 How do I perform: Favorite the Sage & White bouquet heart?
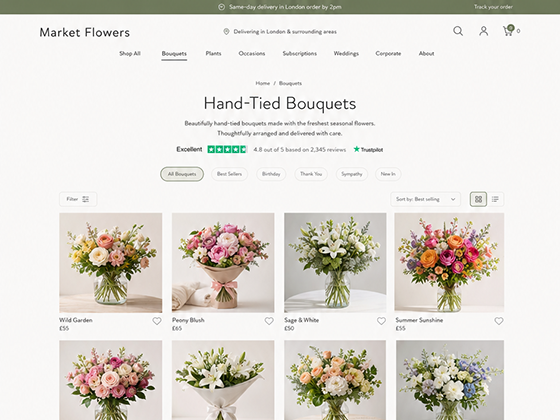[381, 321]
